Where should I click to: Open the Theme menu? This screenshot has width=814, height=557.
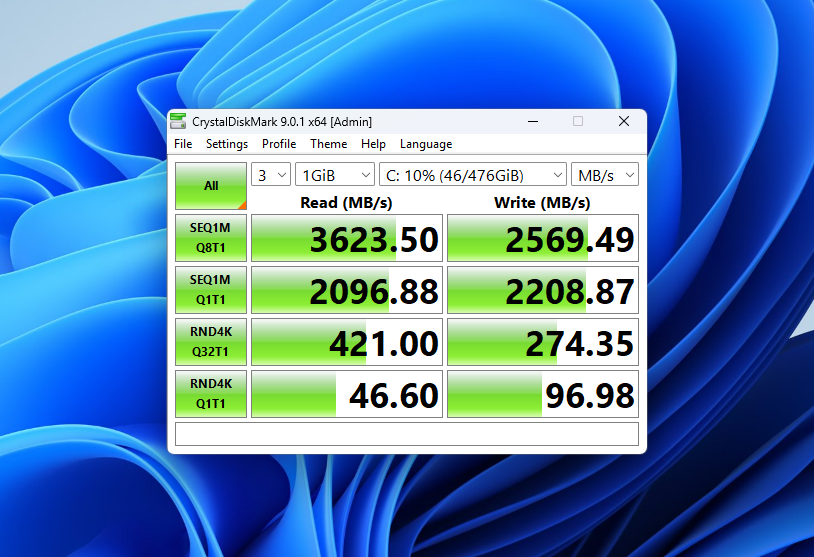(328, 144)
